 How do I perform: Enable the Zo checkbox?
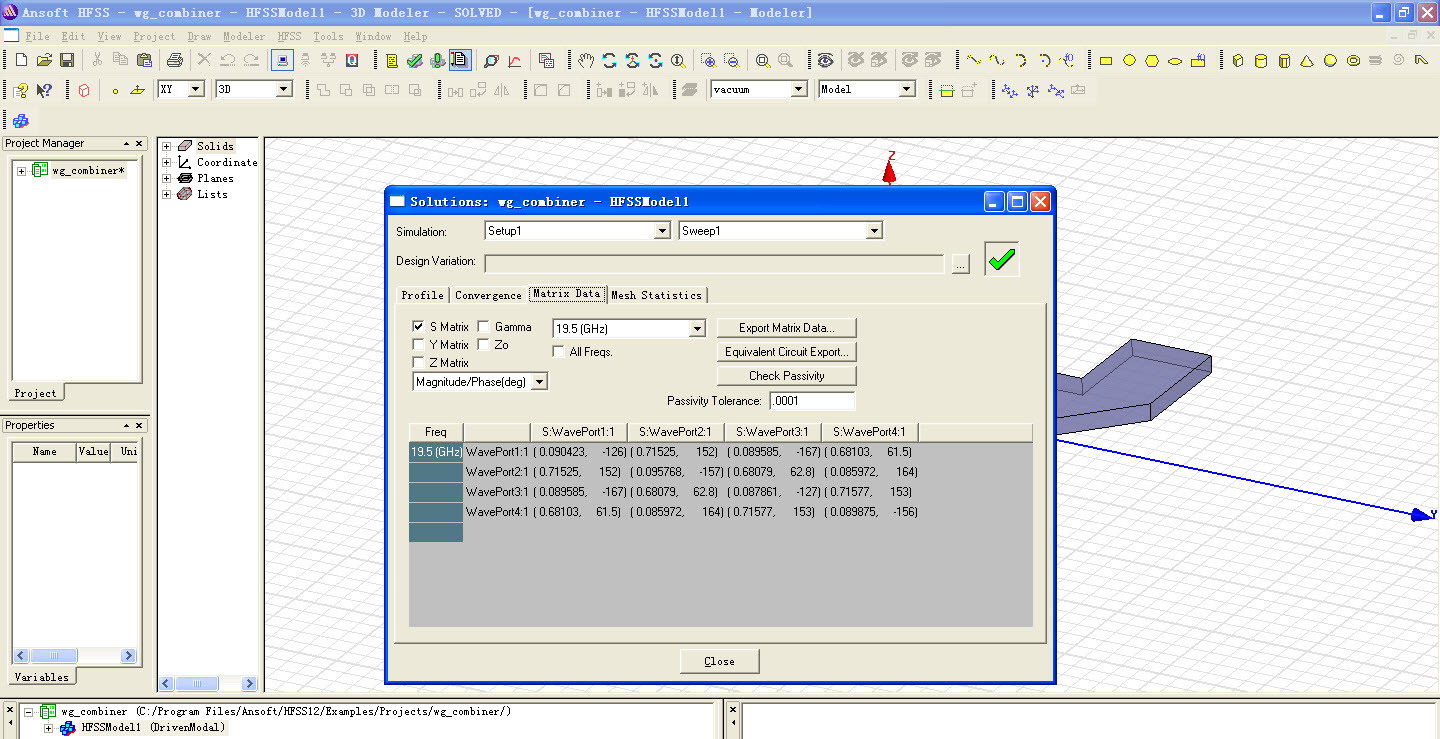pos(483,345)
